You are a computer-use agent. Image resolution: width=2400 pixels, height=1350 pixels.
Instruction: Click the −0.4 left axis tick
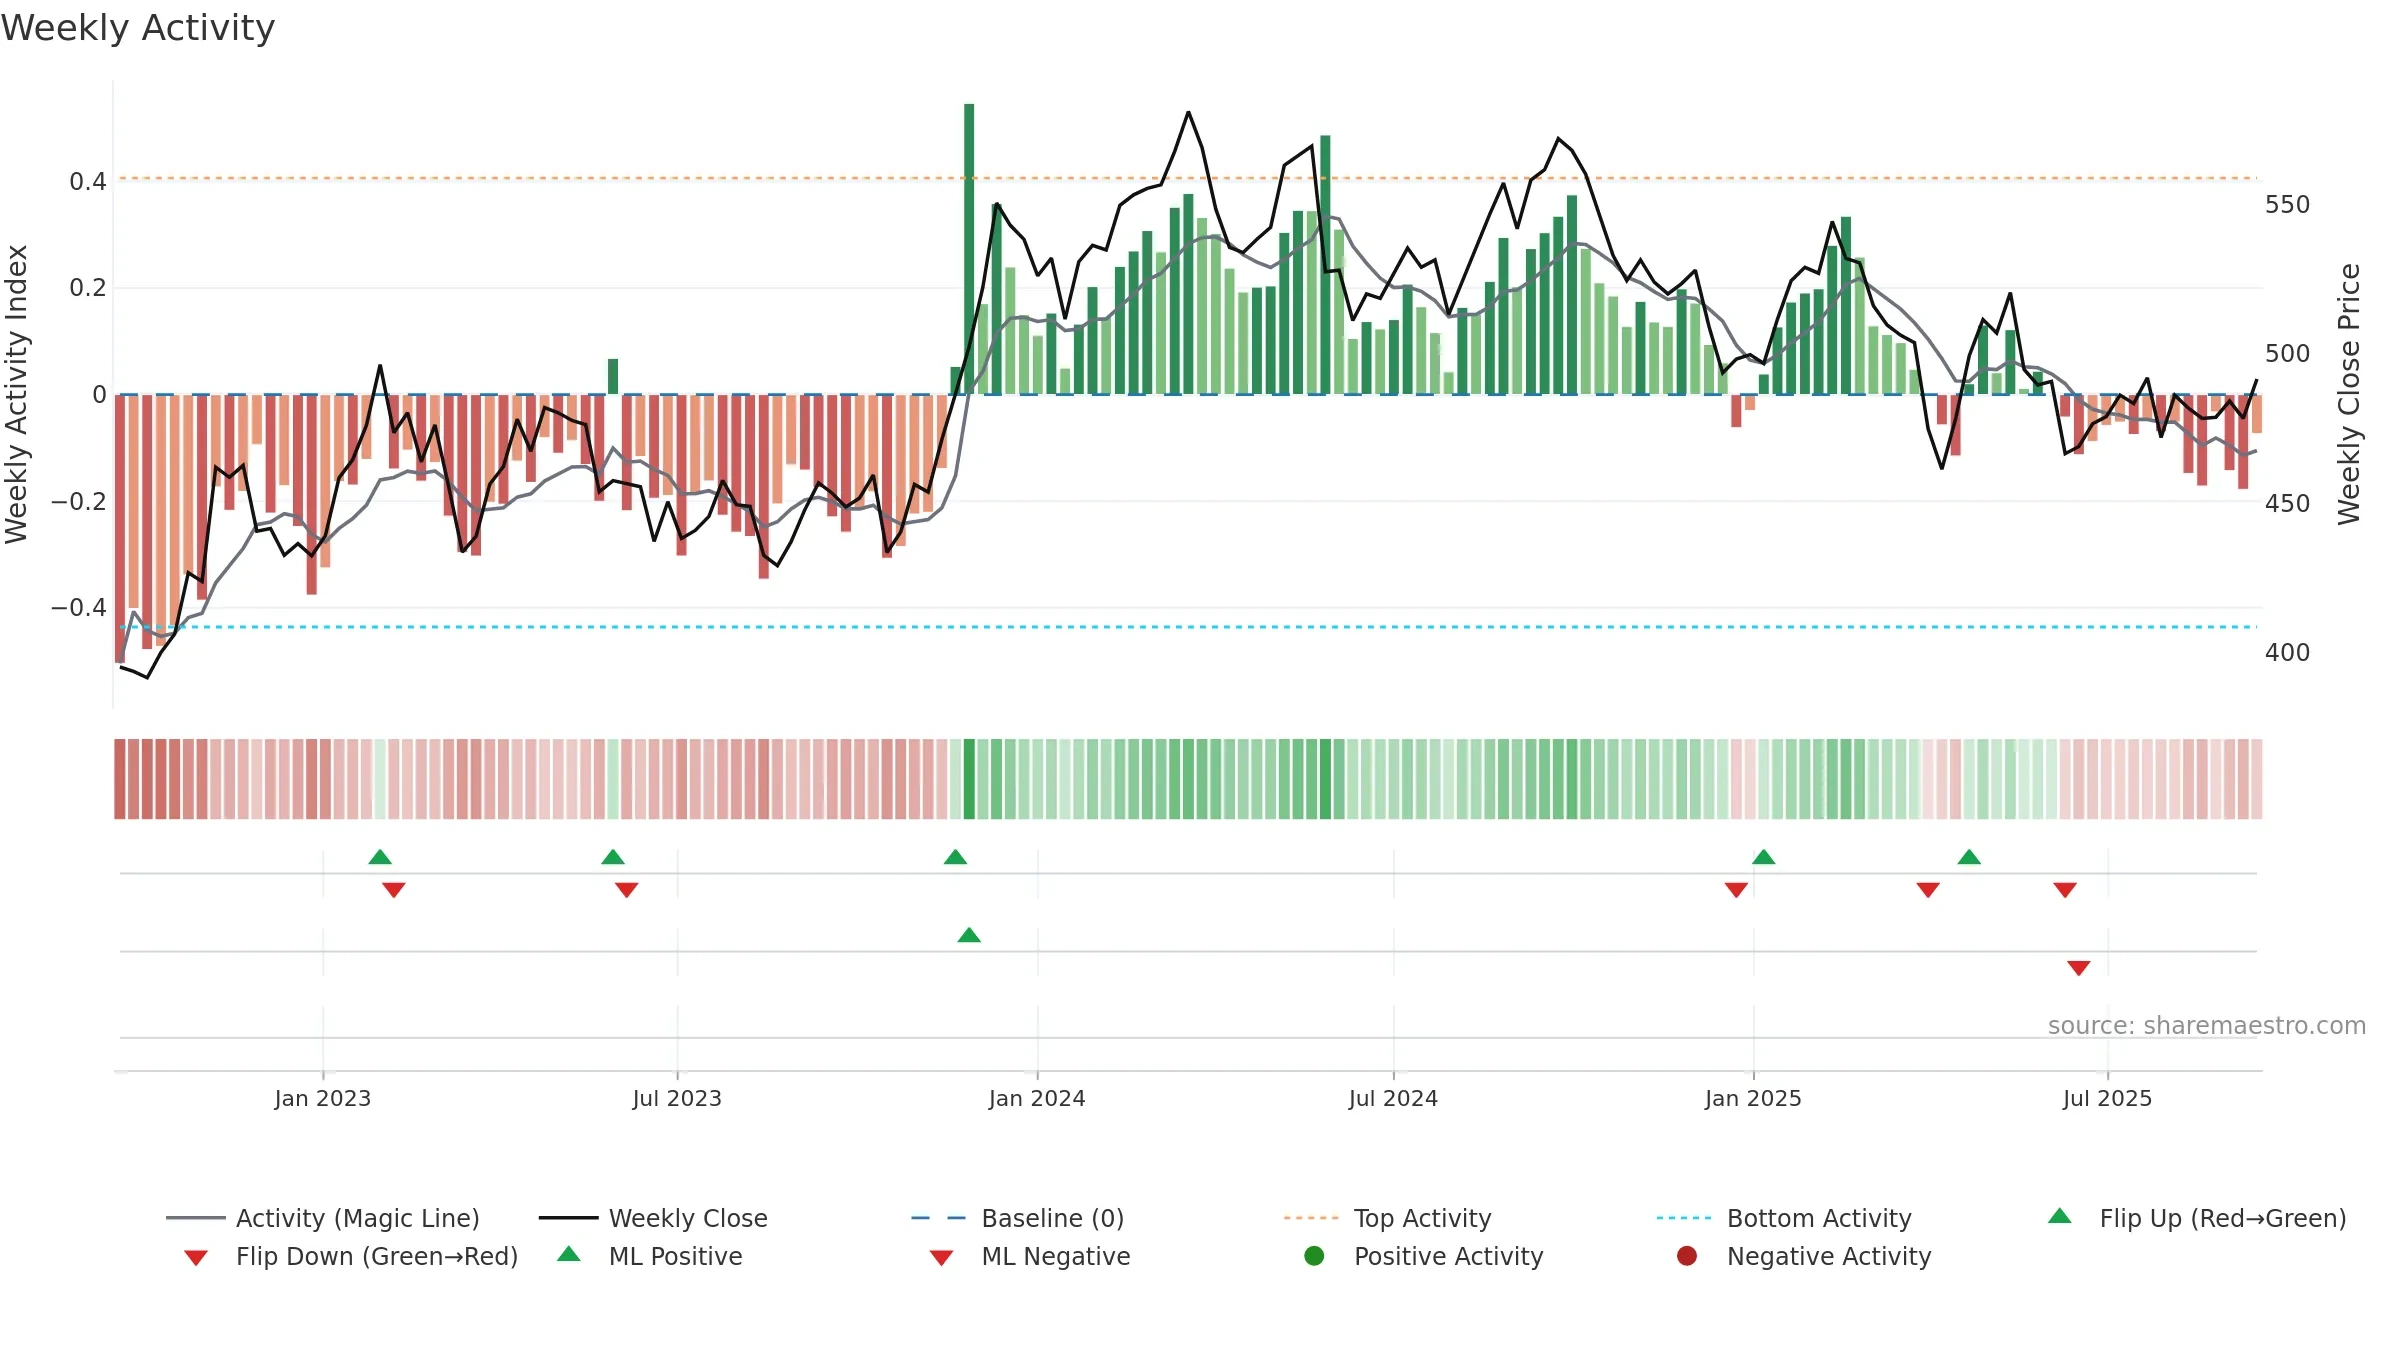click(x=79, y=608)
